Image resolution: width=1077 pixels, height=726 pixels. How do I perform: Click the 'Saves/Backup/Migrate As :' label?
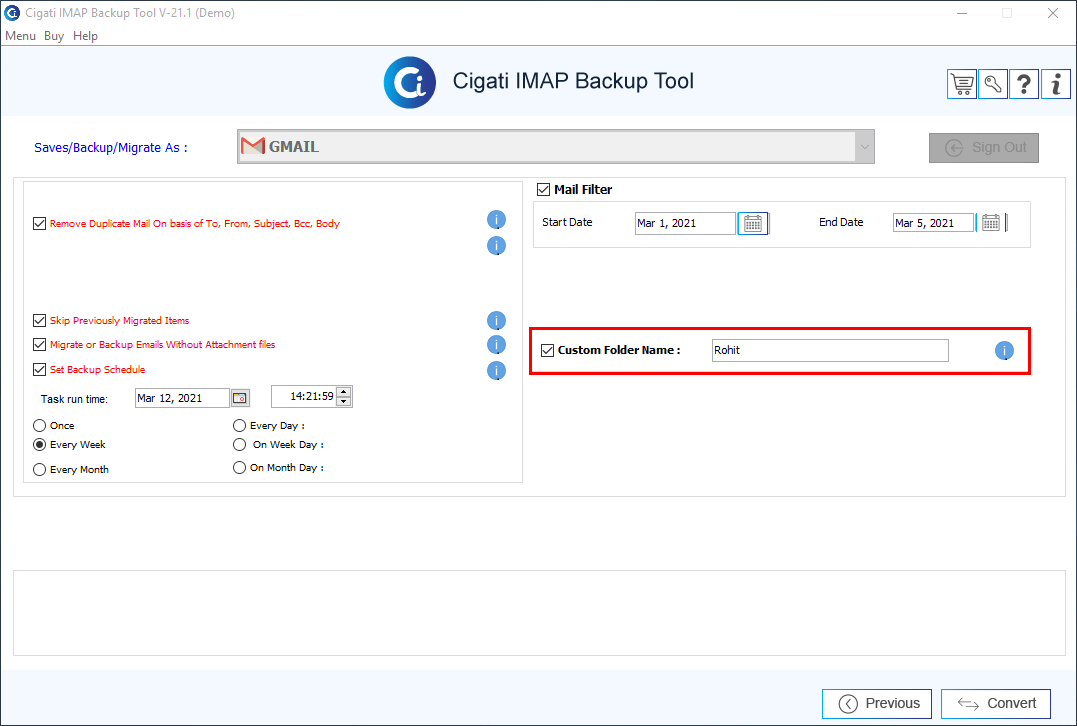click(111, 148)
